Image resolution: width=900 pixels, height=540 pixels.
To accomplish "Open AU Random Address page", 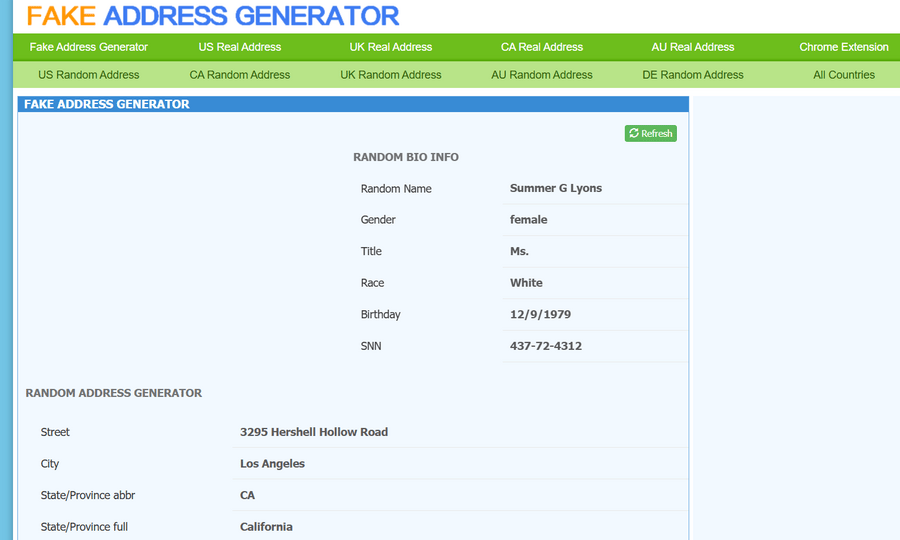I will click(x=542, y=75).
